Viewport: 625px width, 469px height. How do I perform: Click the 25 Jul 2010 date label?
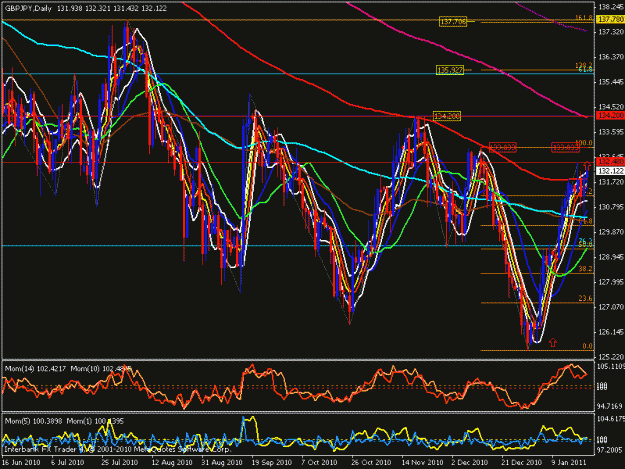tap(120, 463)
